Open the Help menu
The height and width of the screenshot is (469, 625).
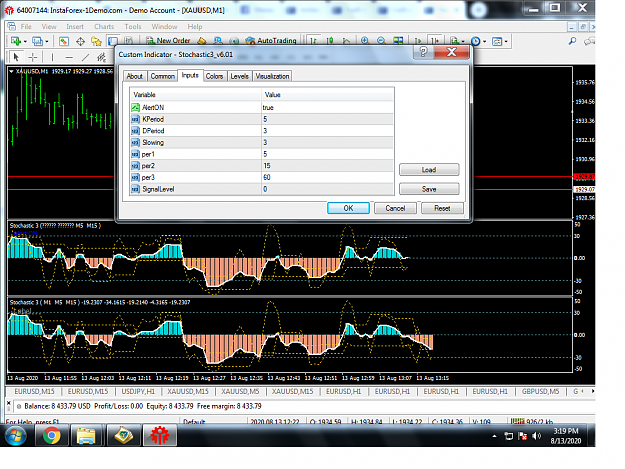195,27
